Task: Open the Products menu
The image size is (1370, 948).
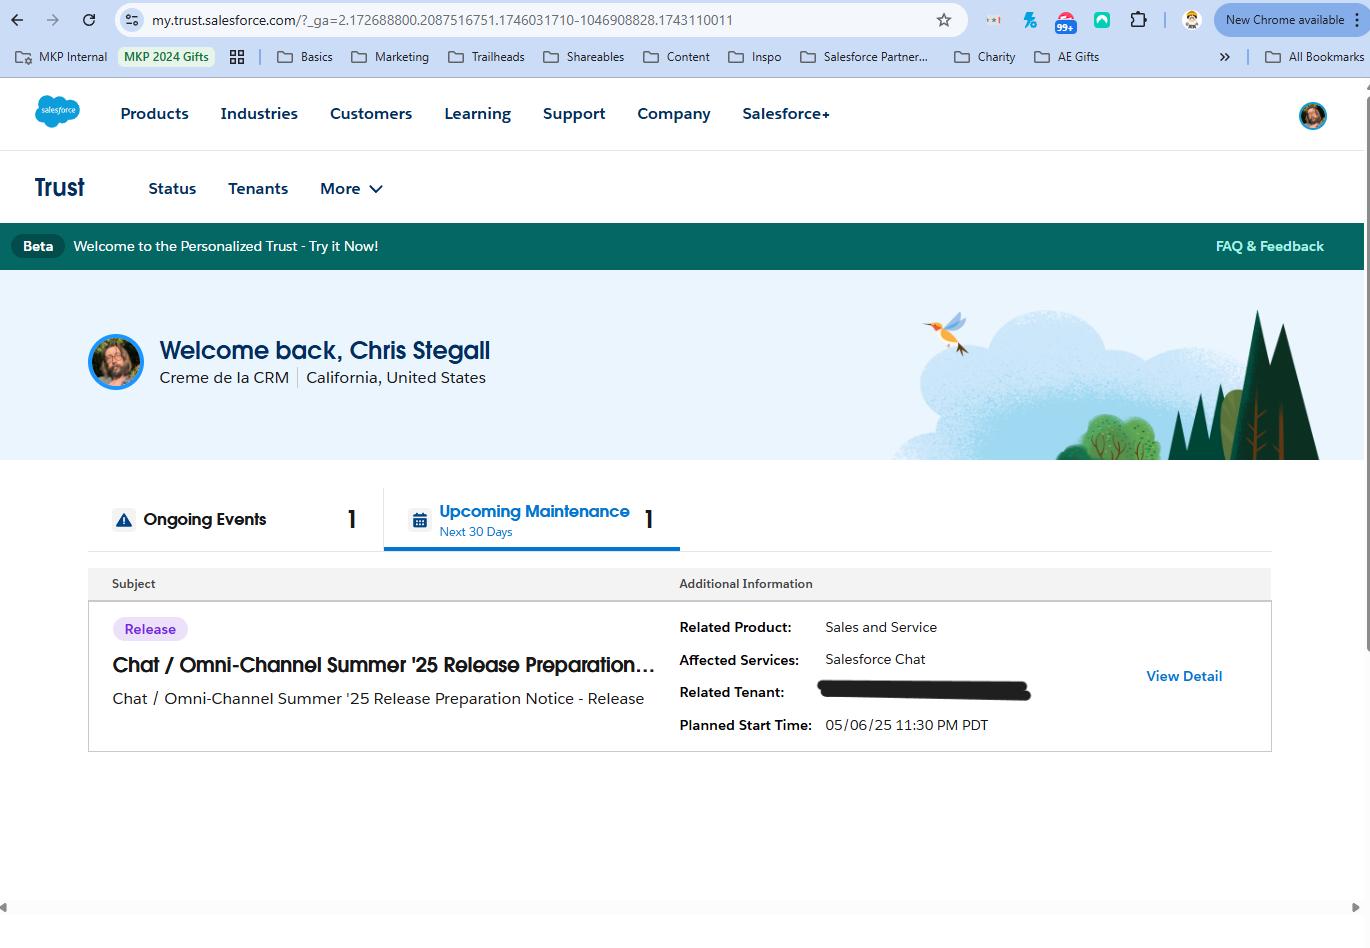Action: [x=154, y=114]
